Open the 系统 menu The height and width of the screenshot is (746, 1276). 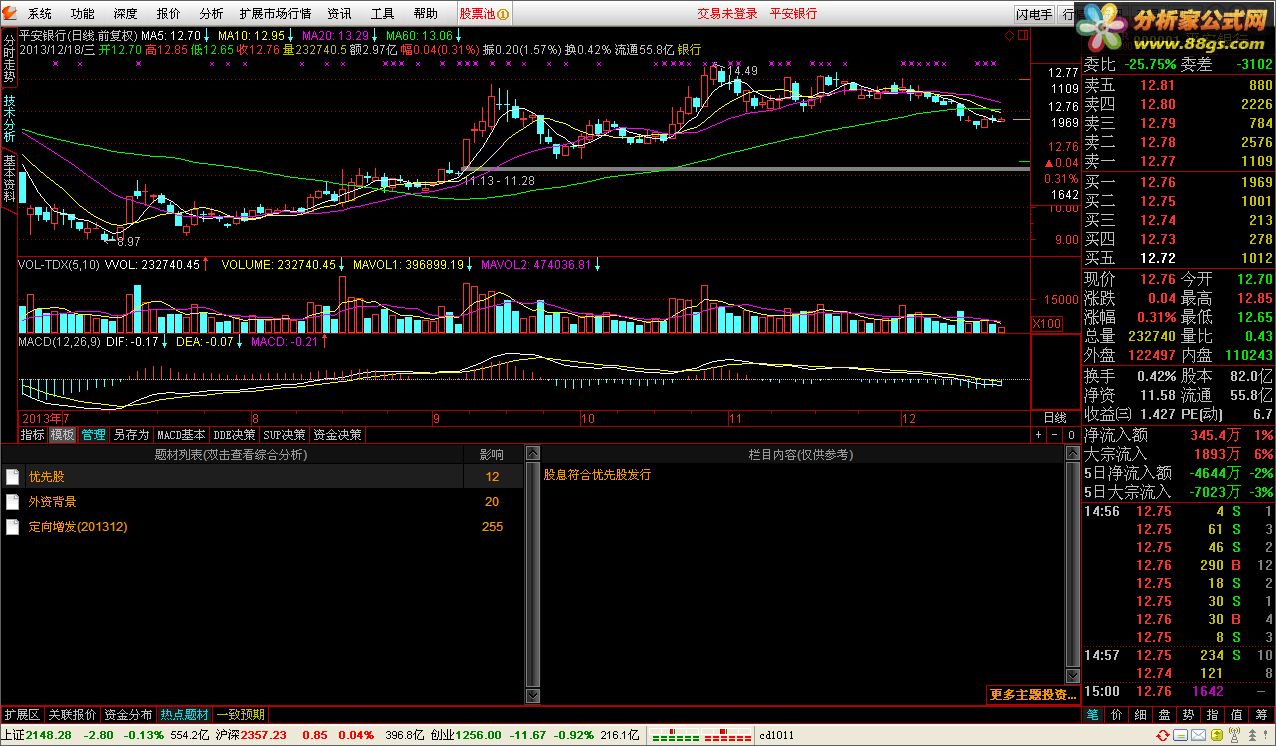[x=40, y=14]
